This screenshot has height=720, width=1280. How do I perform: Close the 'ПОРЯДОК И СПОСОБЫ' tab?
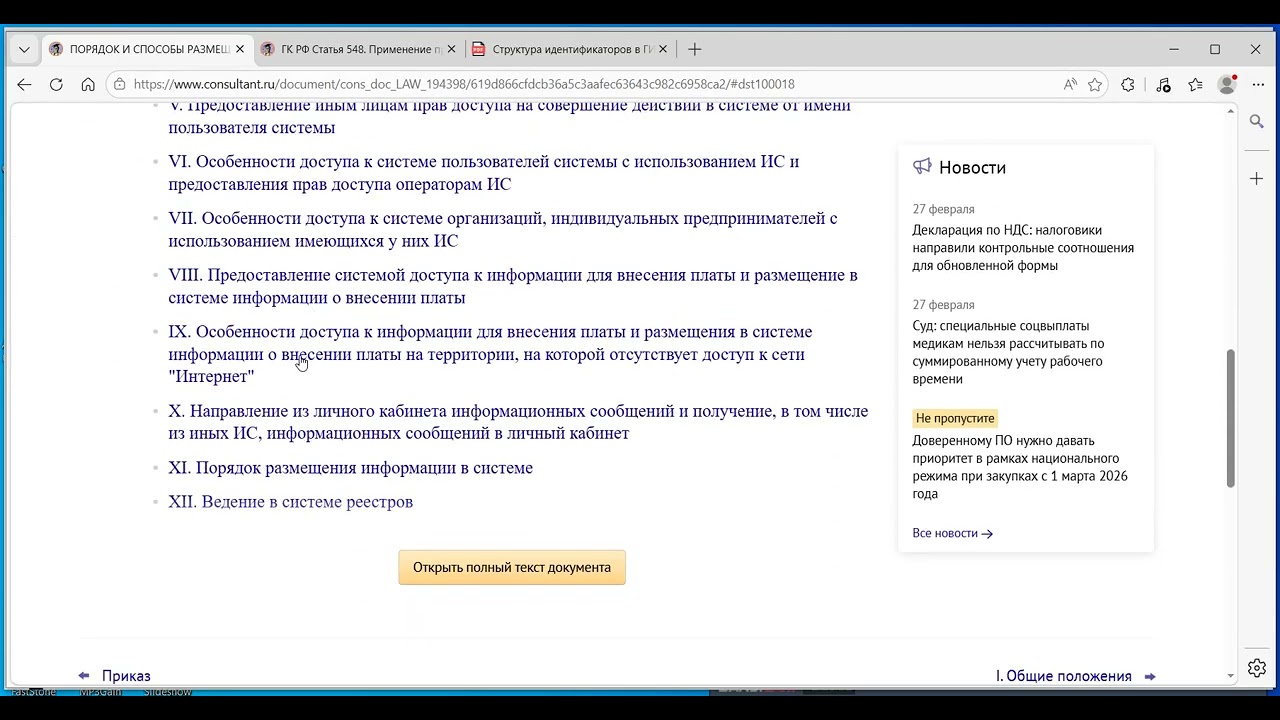(240, 49)
